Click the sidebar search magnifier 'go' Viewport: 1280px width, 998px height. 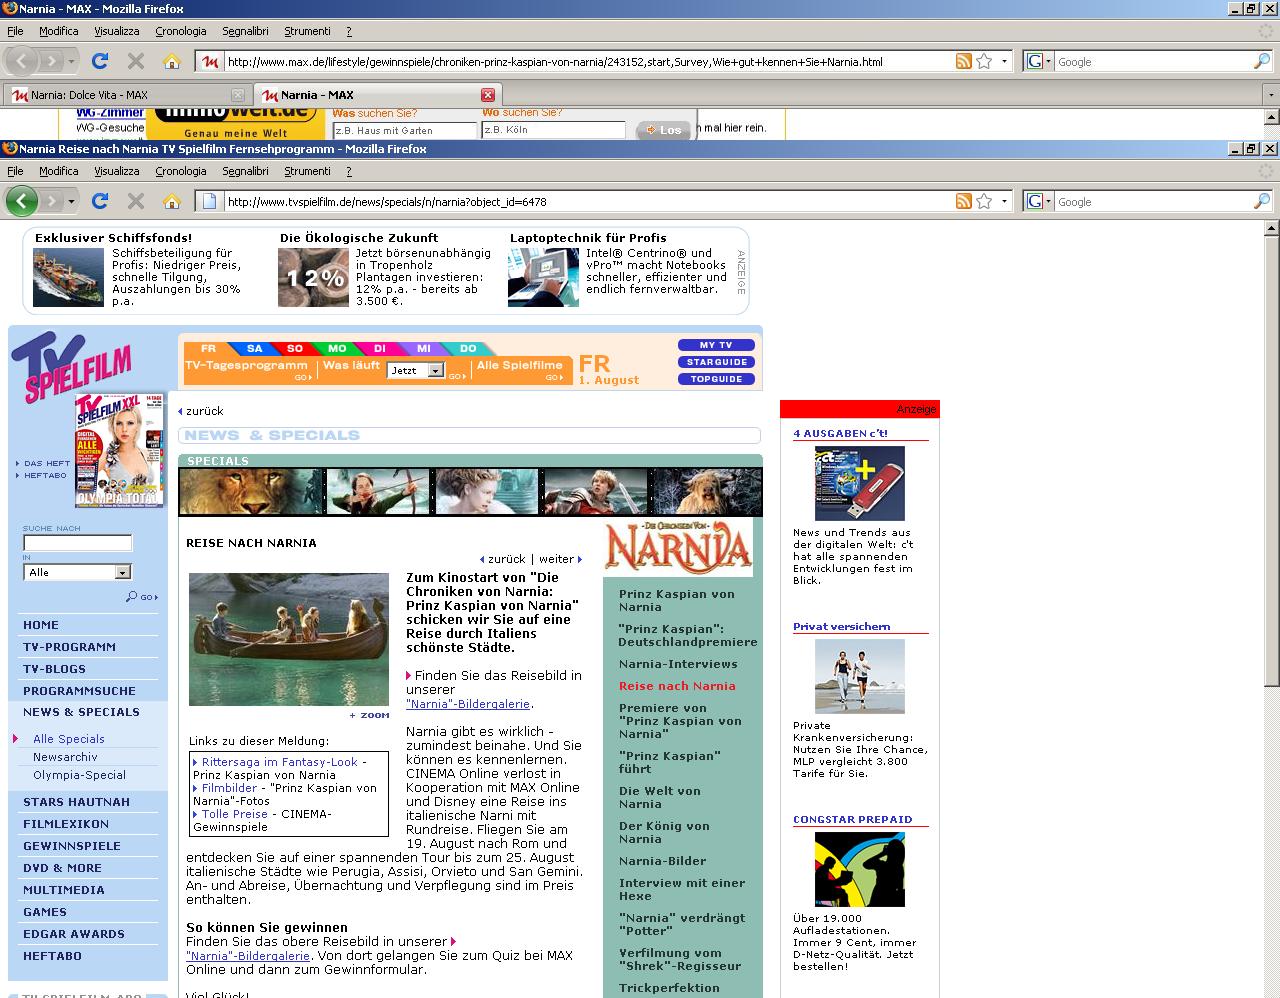tap(141, 597)
